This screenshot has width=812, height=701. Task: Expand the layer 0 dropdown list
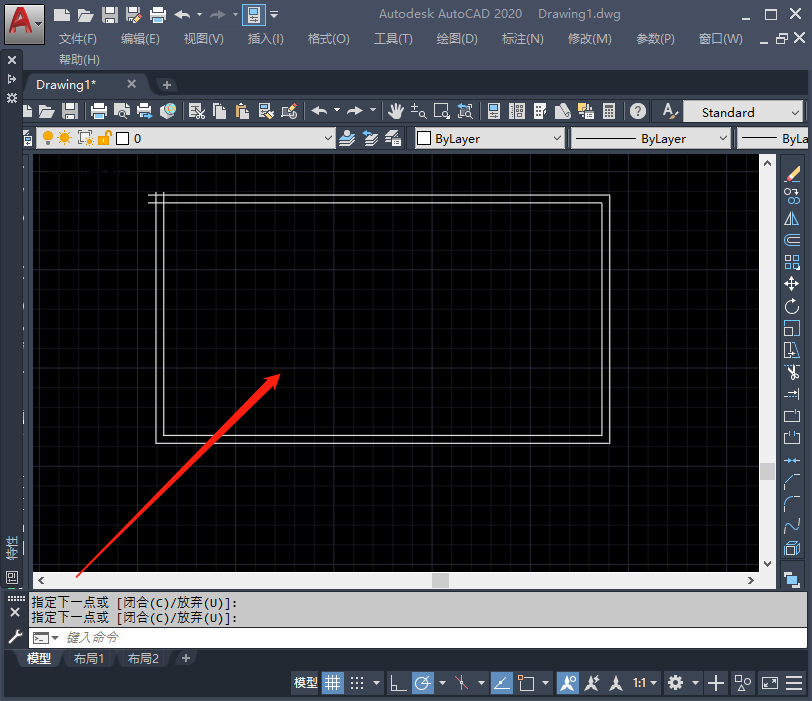point(328,138)
